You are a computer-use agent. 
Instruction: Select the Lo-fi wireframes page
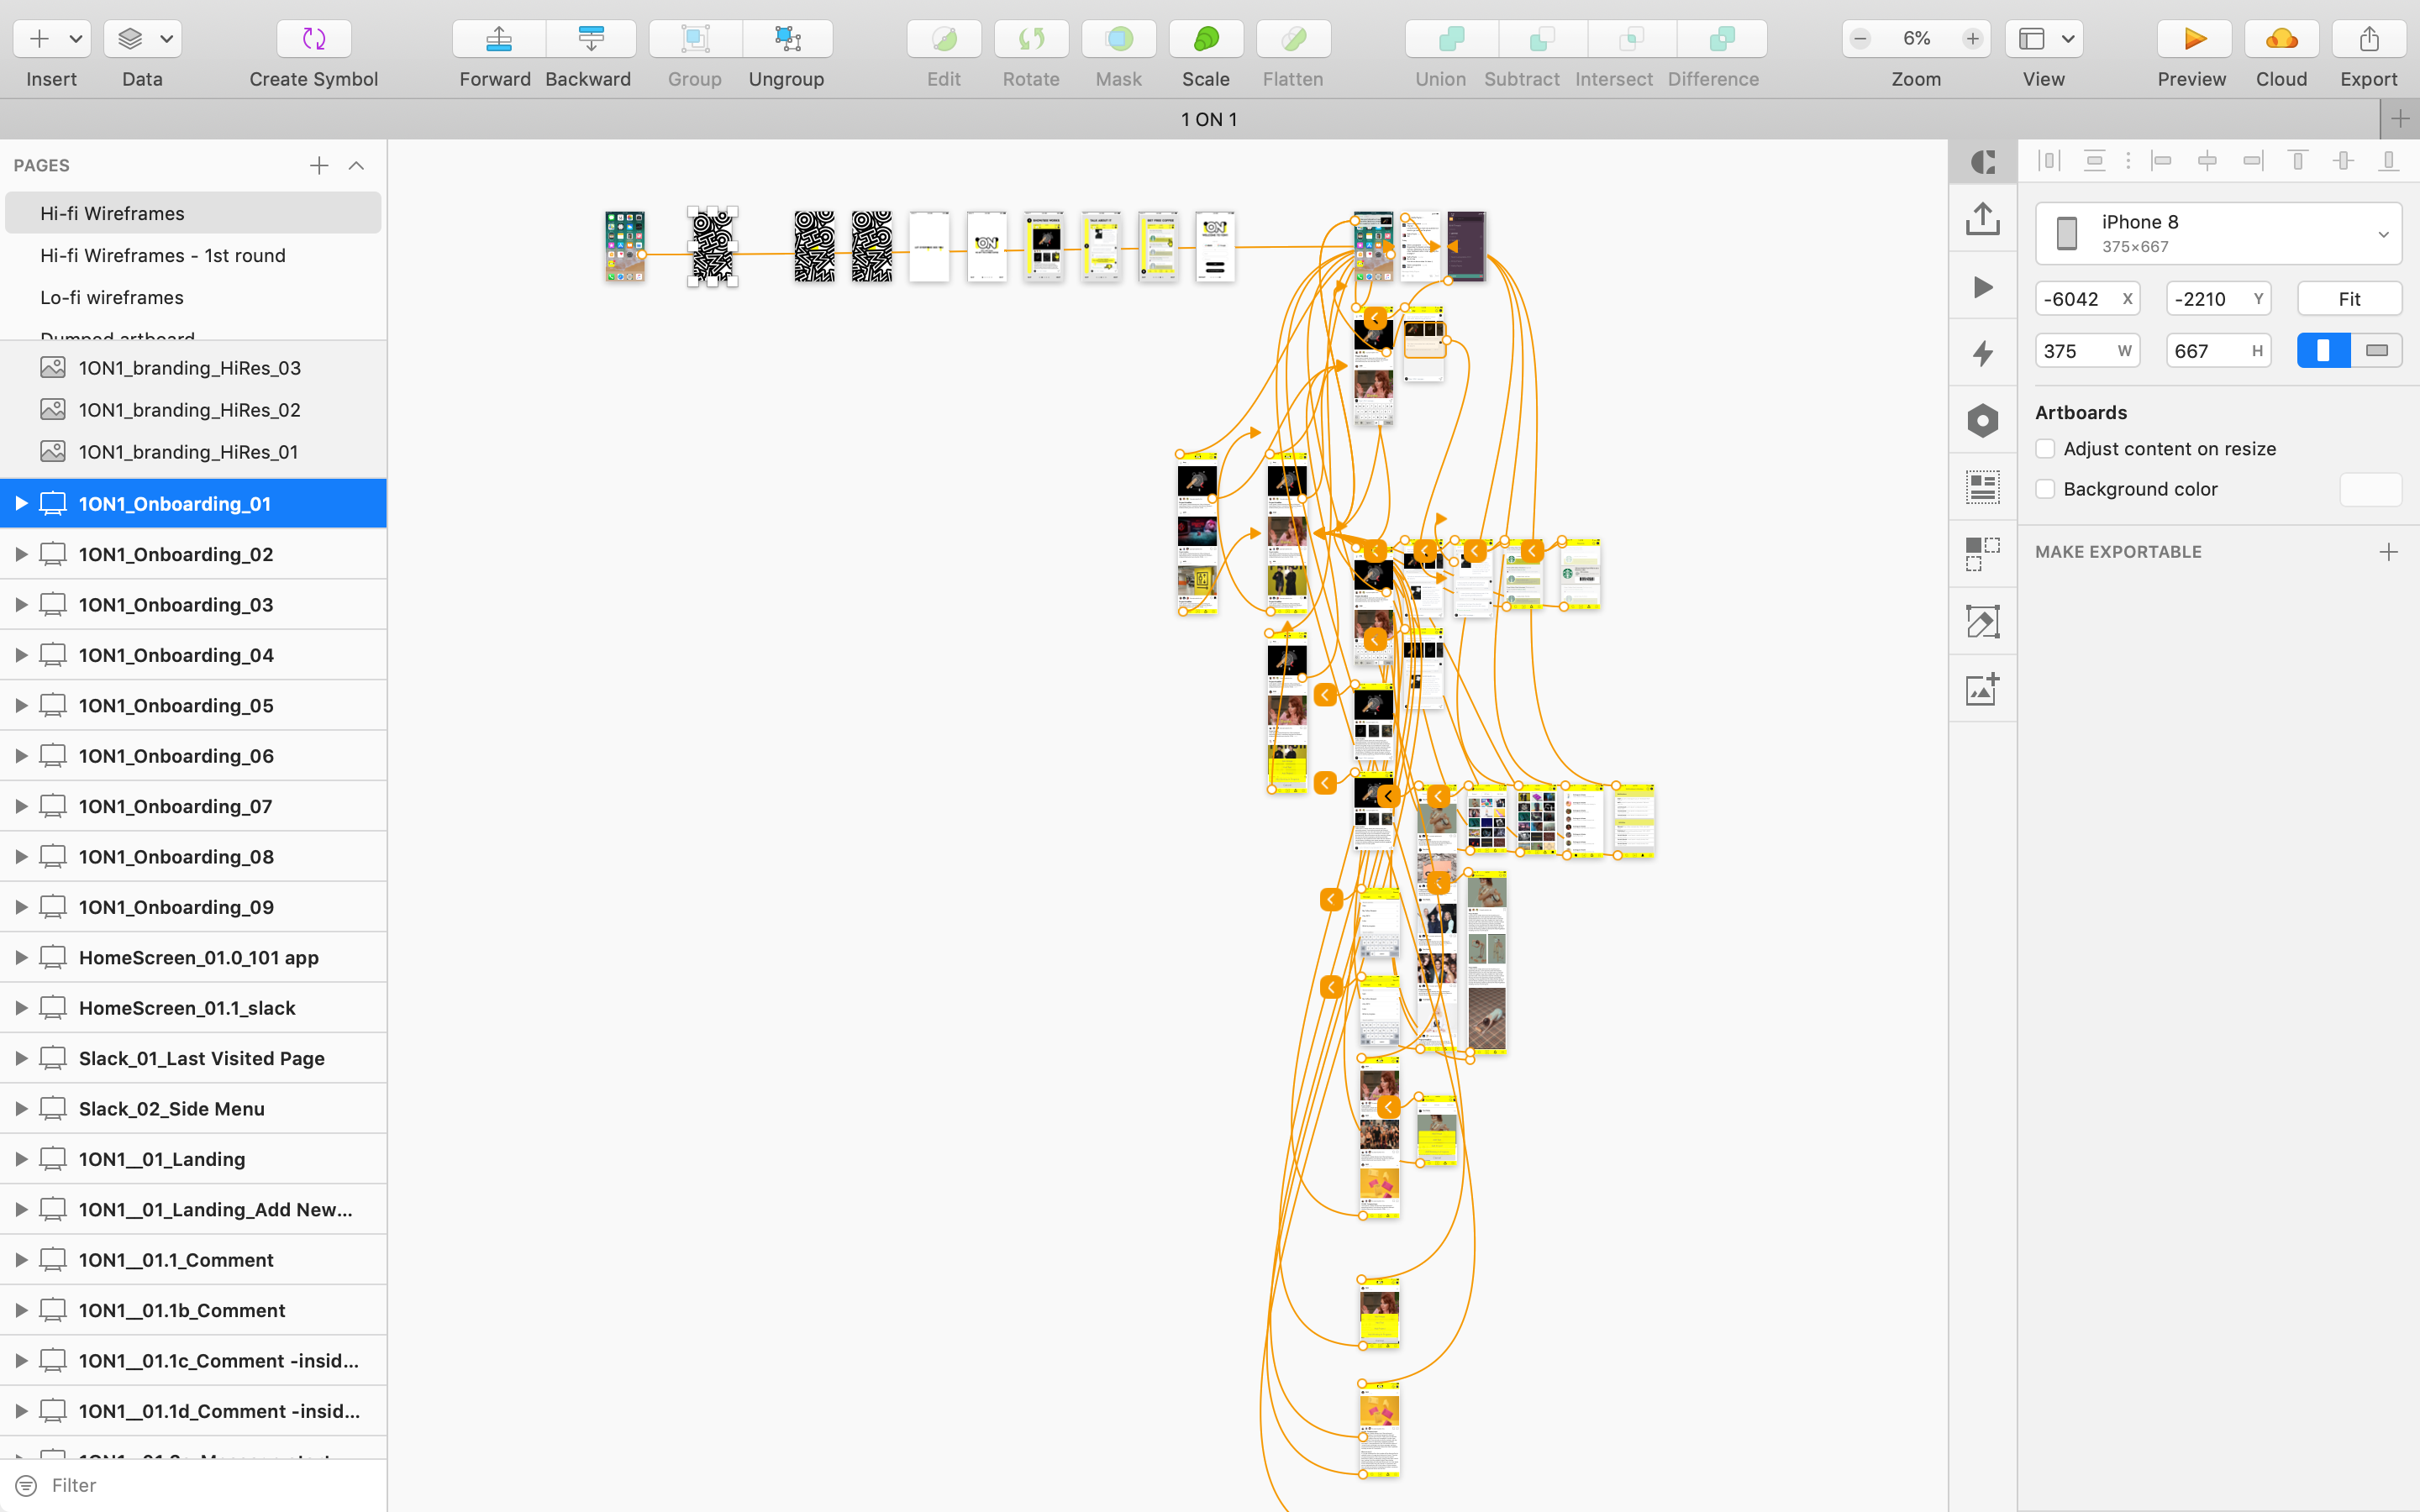[x=112, y=297]
